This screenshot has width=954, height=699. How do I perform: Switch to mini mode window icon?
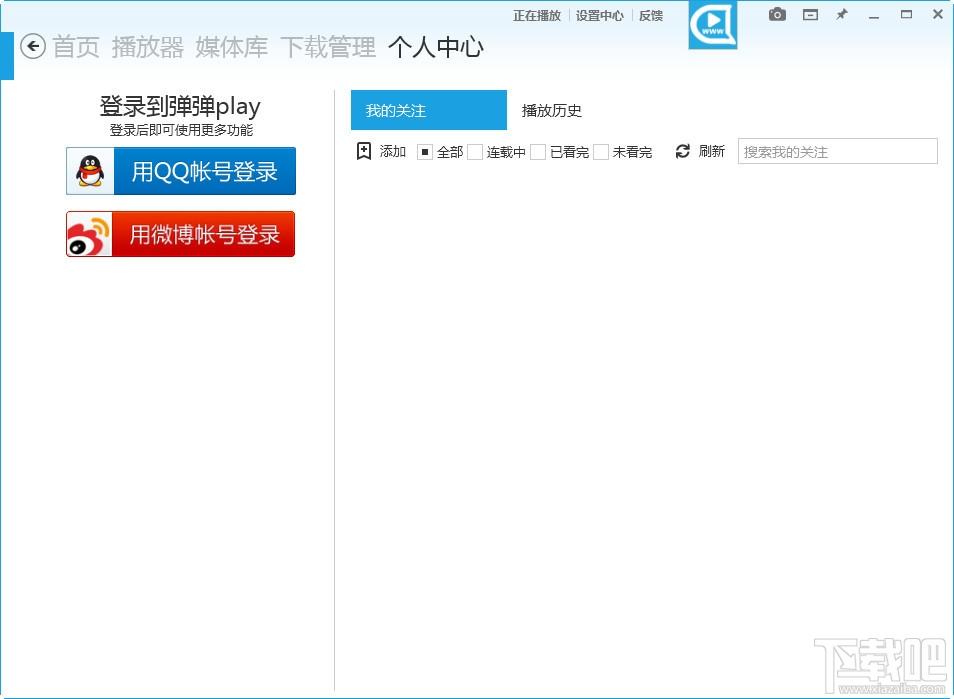coord(810,15)
